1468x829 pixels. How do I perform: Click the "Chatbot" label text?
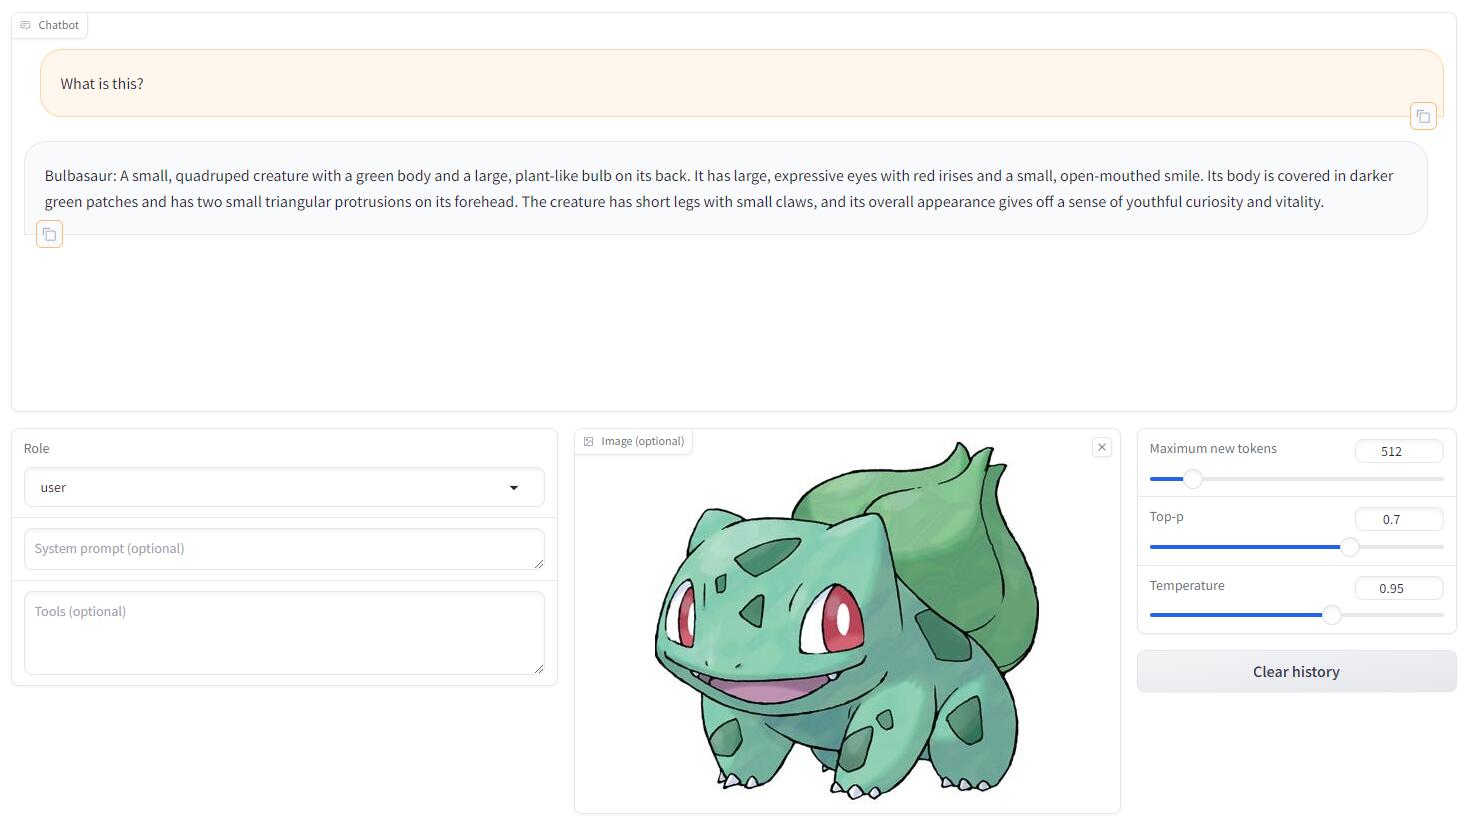pyautogui.click(x=58, y=25)
